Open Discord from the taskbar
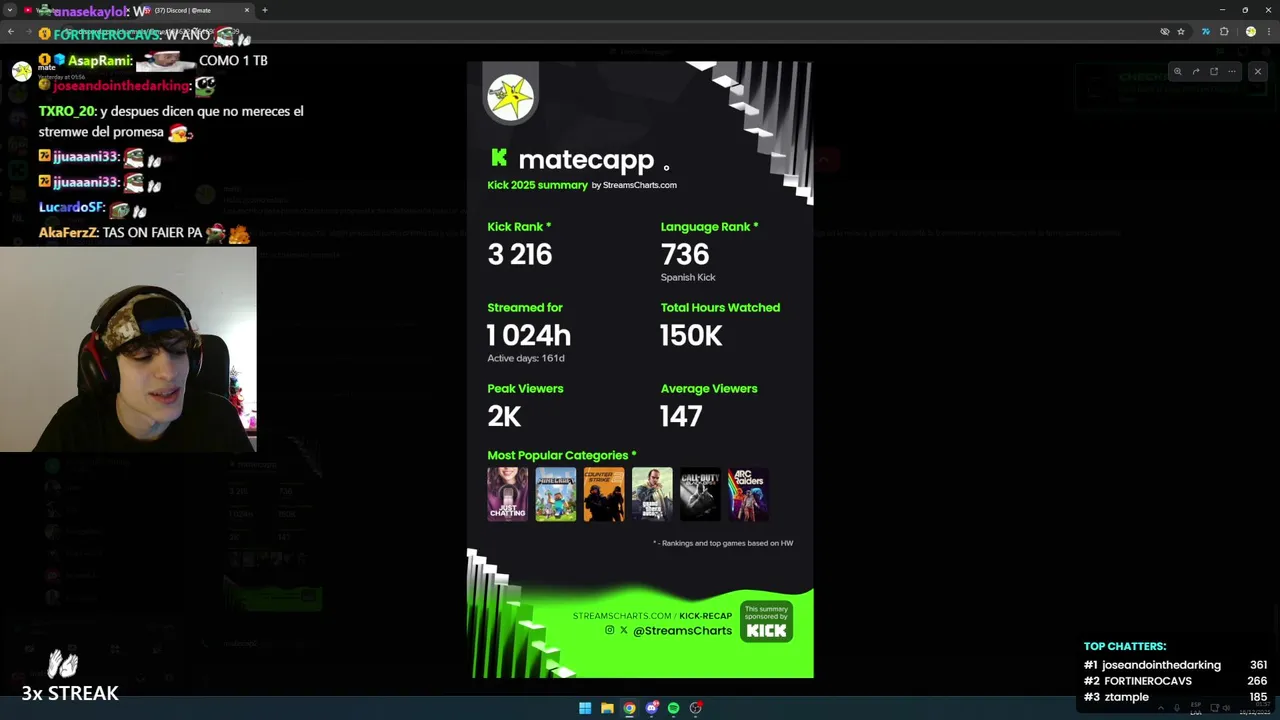 coord(651,708)
